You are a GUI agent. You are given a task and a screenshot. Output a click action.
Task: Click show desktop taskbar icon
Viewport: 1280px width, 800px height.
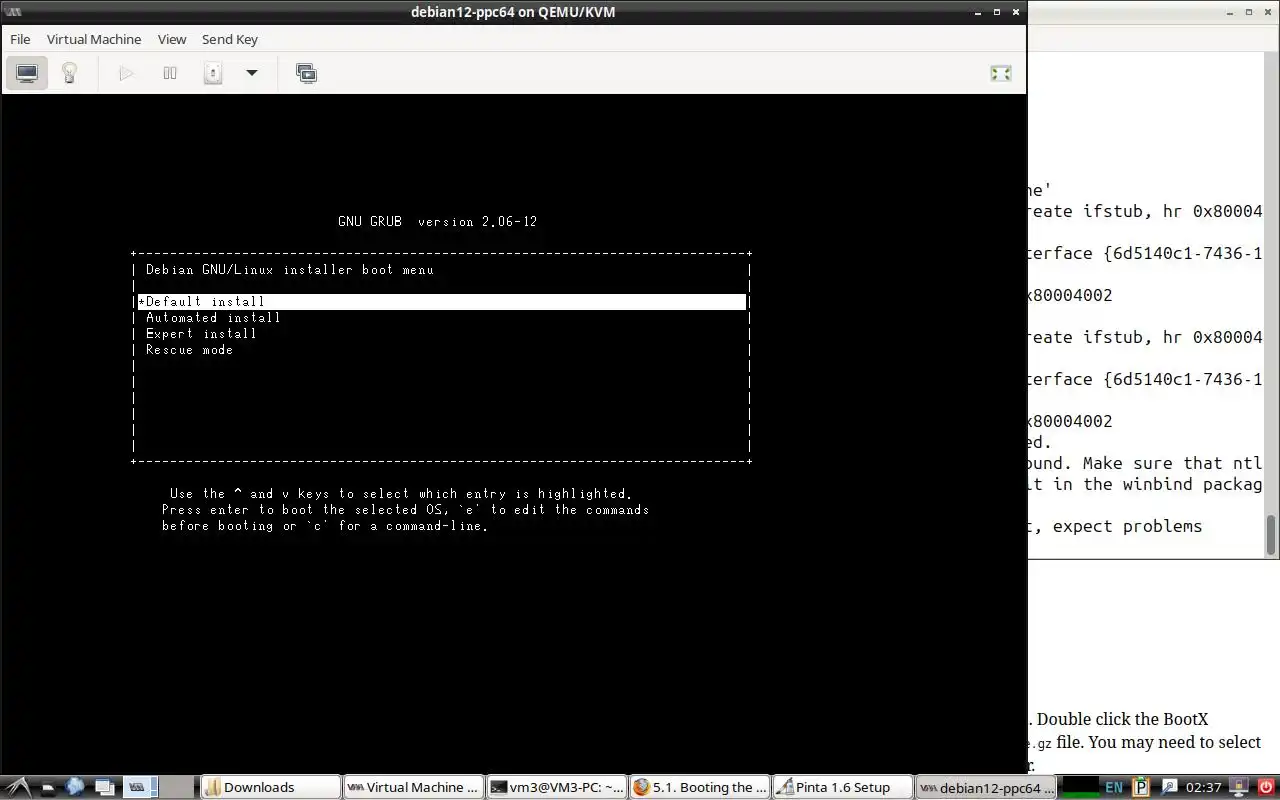pyautogui.click(x=106, y=787)
